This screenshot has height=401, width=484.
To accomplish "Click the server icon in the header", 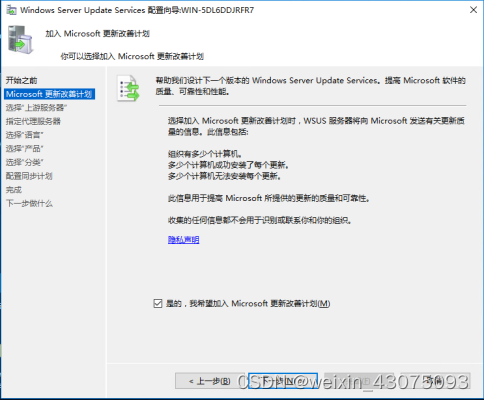I will [x=21, y=40].
